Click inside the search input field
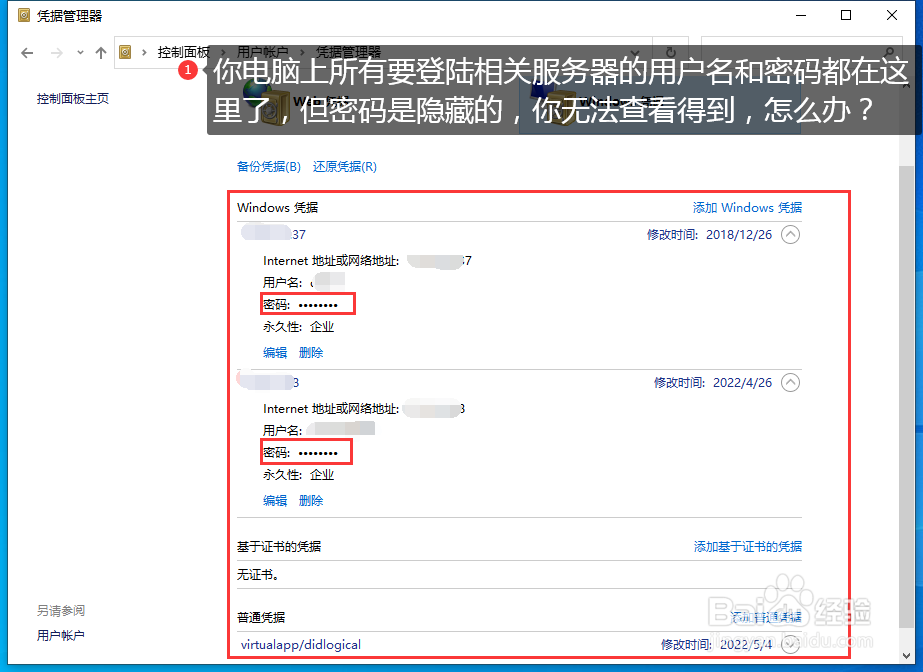This screenshot has width=923, height=672. (x=790, y=50)
